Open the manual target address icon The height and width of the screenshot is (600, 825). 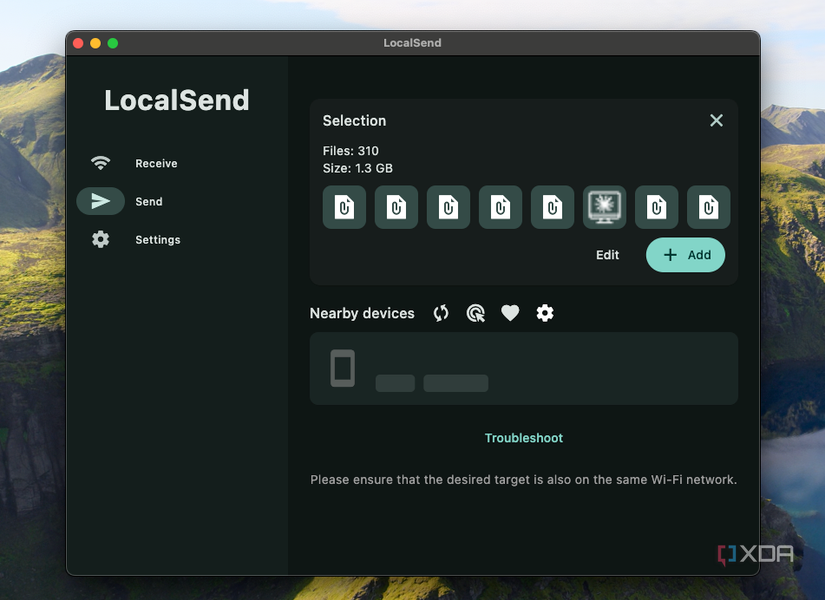click(476, 313)
